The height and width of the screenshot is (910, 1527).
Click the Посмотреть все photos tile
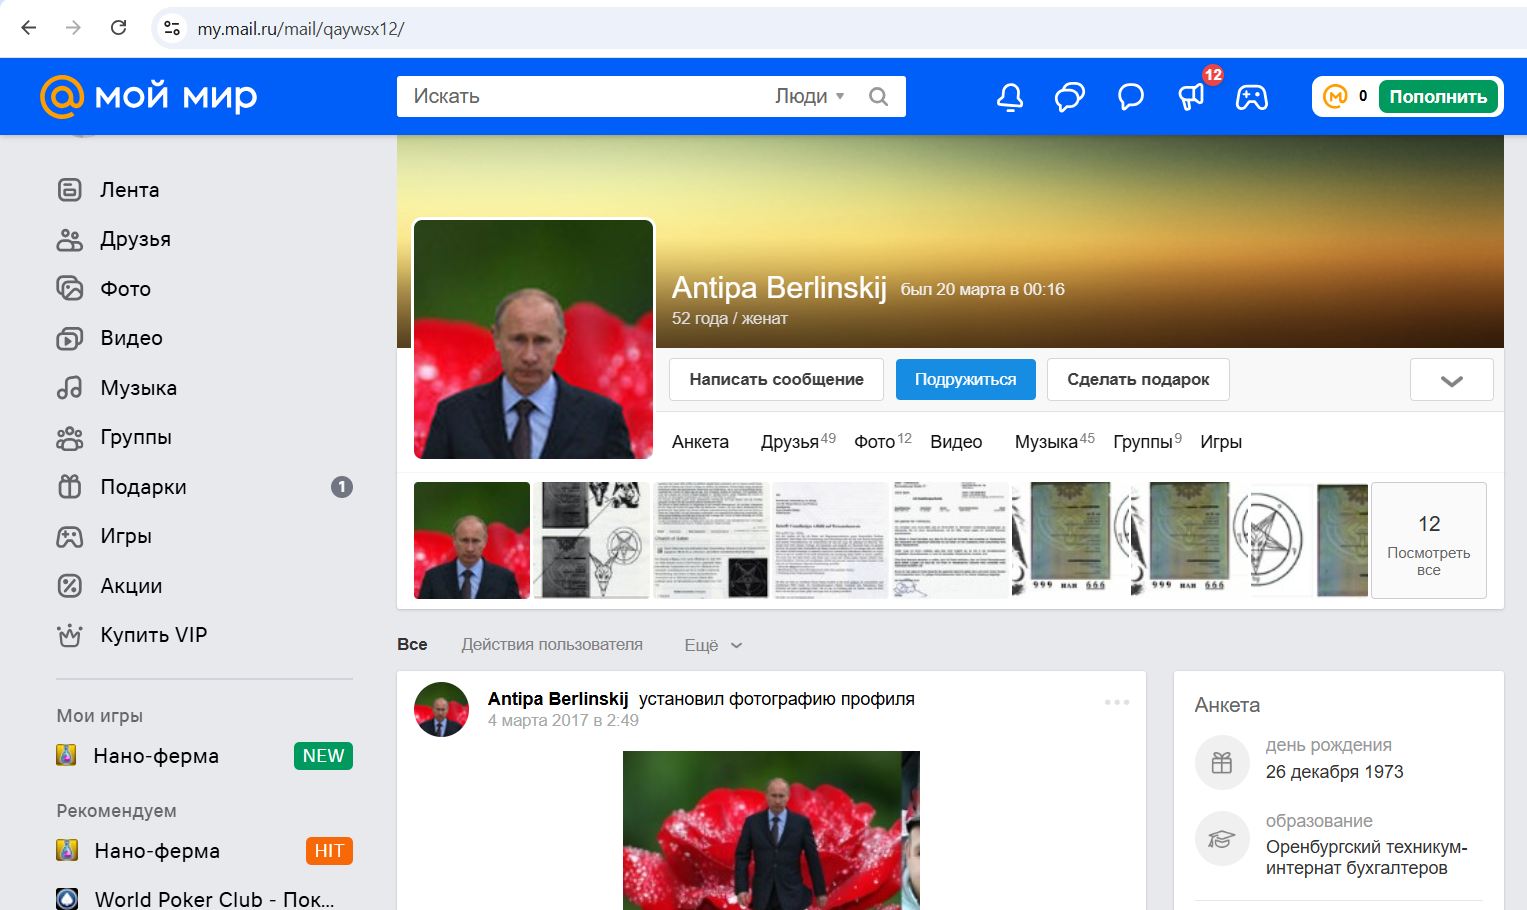click(1428, 540)
